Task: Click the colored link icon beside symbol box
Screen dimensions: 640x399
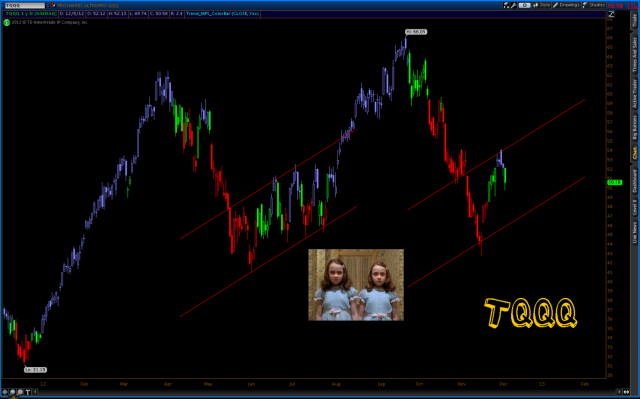Action: [x=53, y=5]
